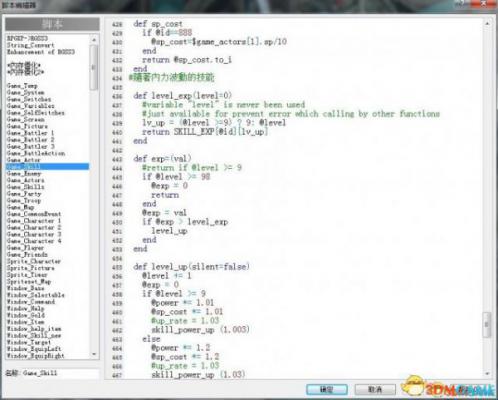The height and width of the screenshot is (400, 498).
Task: Confirm with the 确定 button
Action: click(327, 389)
